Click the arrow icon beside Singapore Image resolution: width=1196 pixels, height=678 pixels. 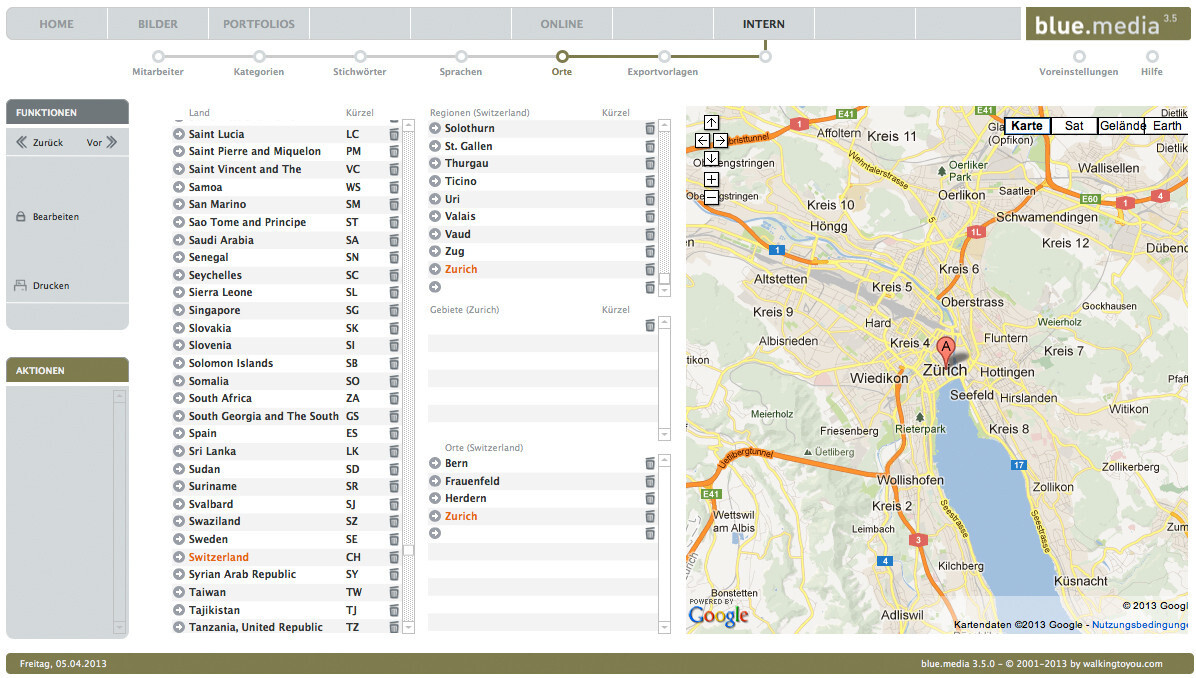click(x=179, y=311)
